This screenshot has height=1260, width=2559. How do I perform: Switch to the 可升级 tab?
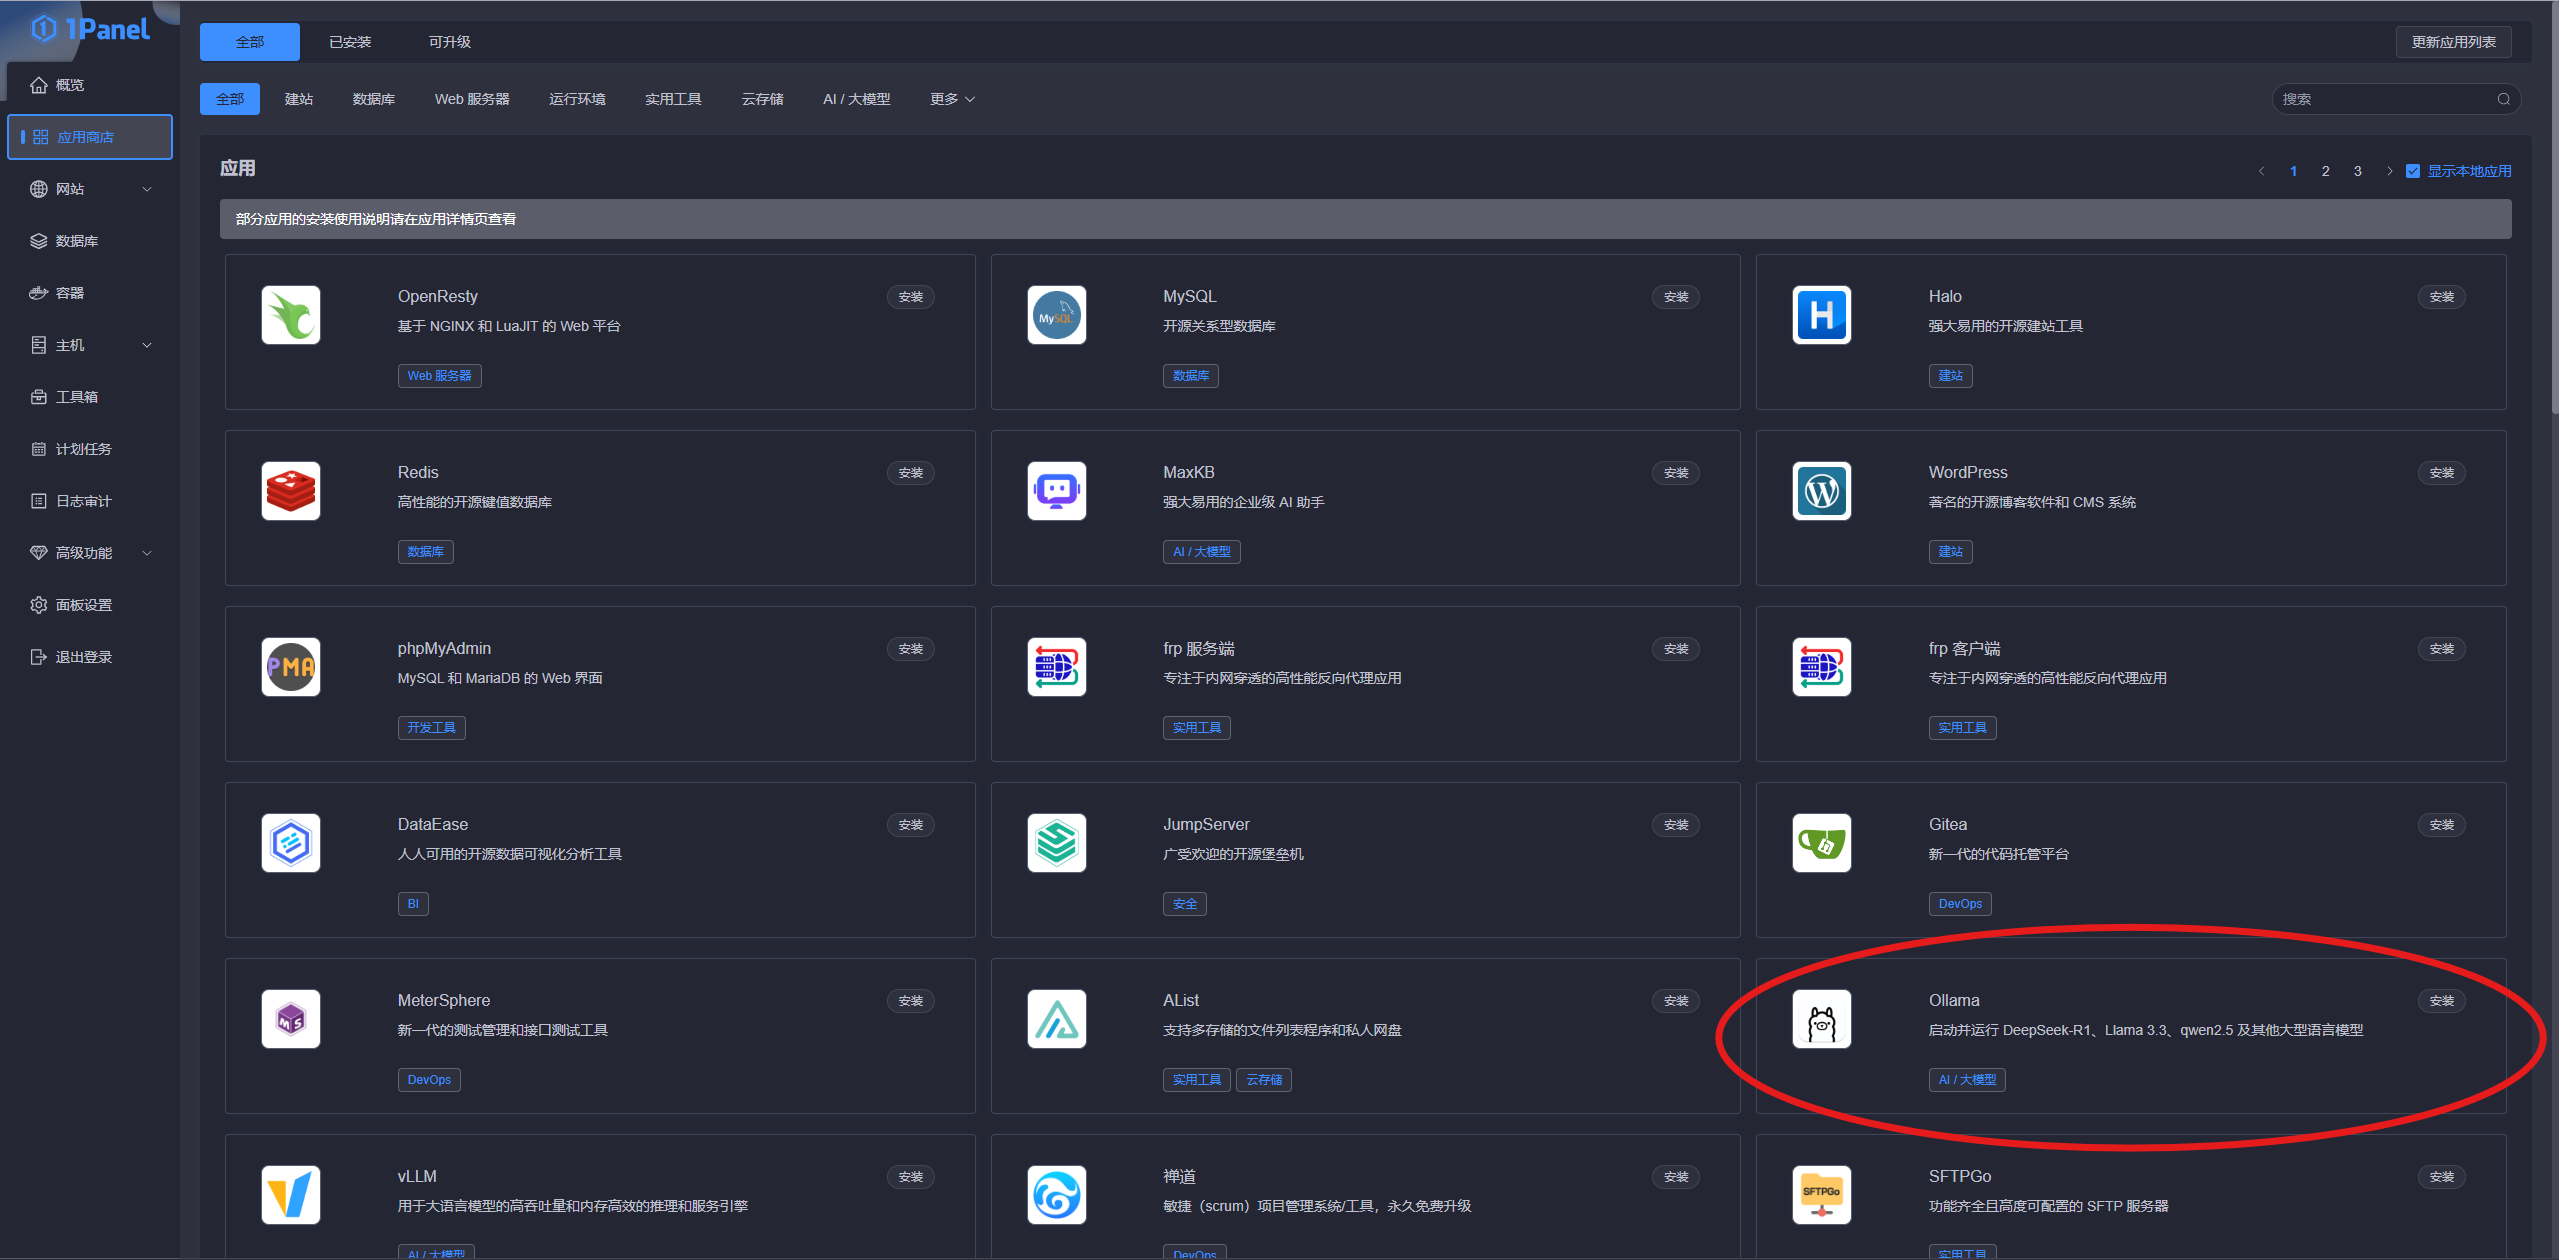[x=450, y=42]
